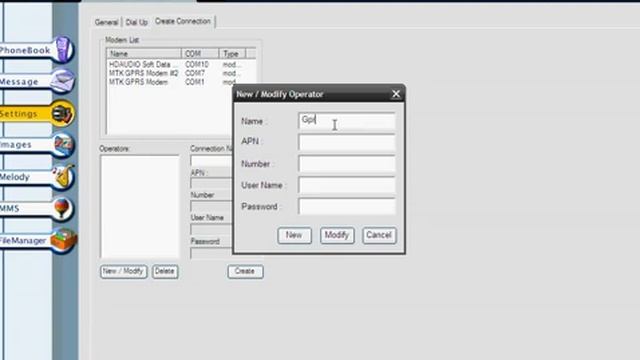Focus the Password field in dialog
640x360 pixels.
(x=347, y=207)
